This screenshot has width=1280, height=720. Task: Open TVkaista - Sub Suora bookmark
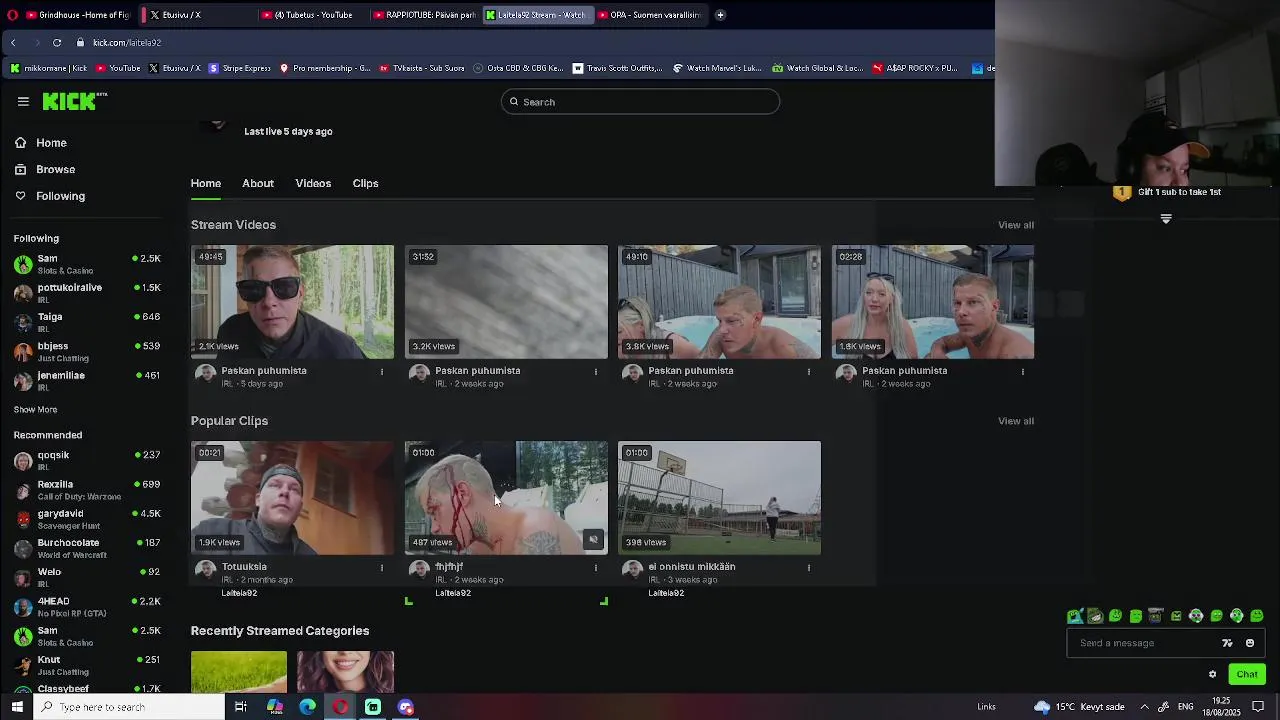coord(422,68)
